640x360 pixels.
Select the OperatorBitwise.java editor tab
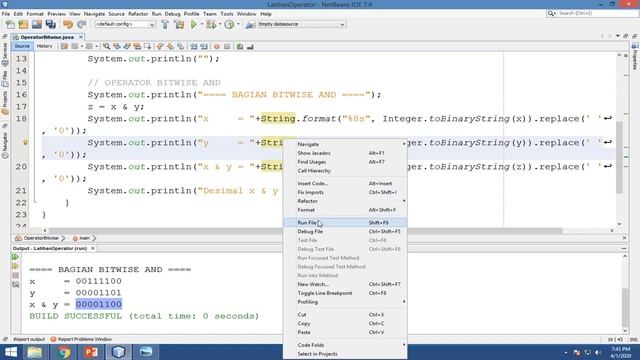(47, 37)
